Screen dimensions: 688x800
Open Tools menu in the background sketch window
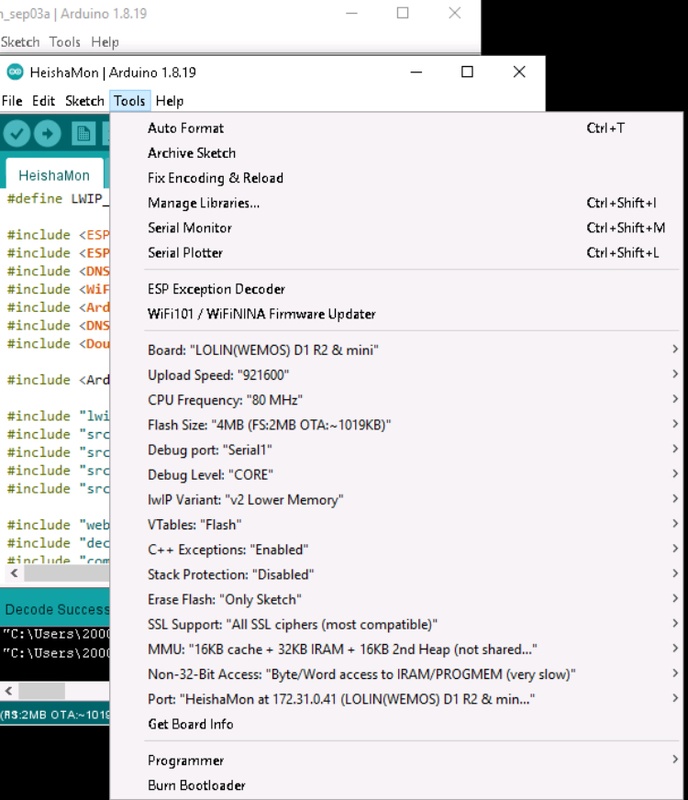(65, 42)
